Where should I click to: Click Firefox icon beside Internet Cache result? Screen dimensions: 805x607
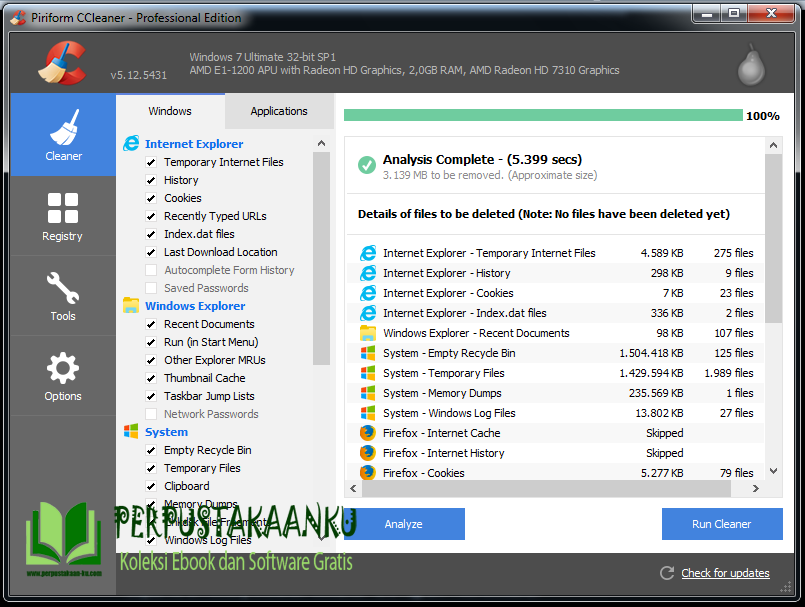(x=368, y=433)
